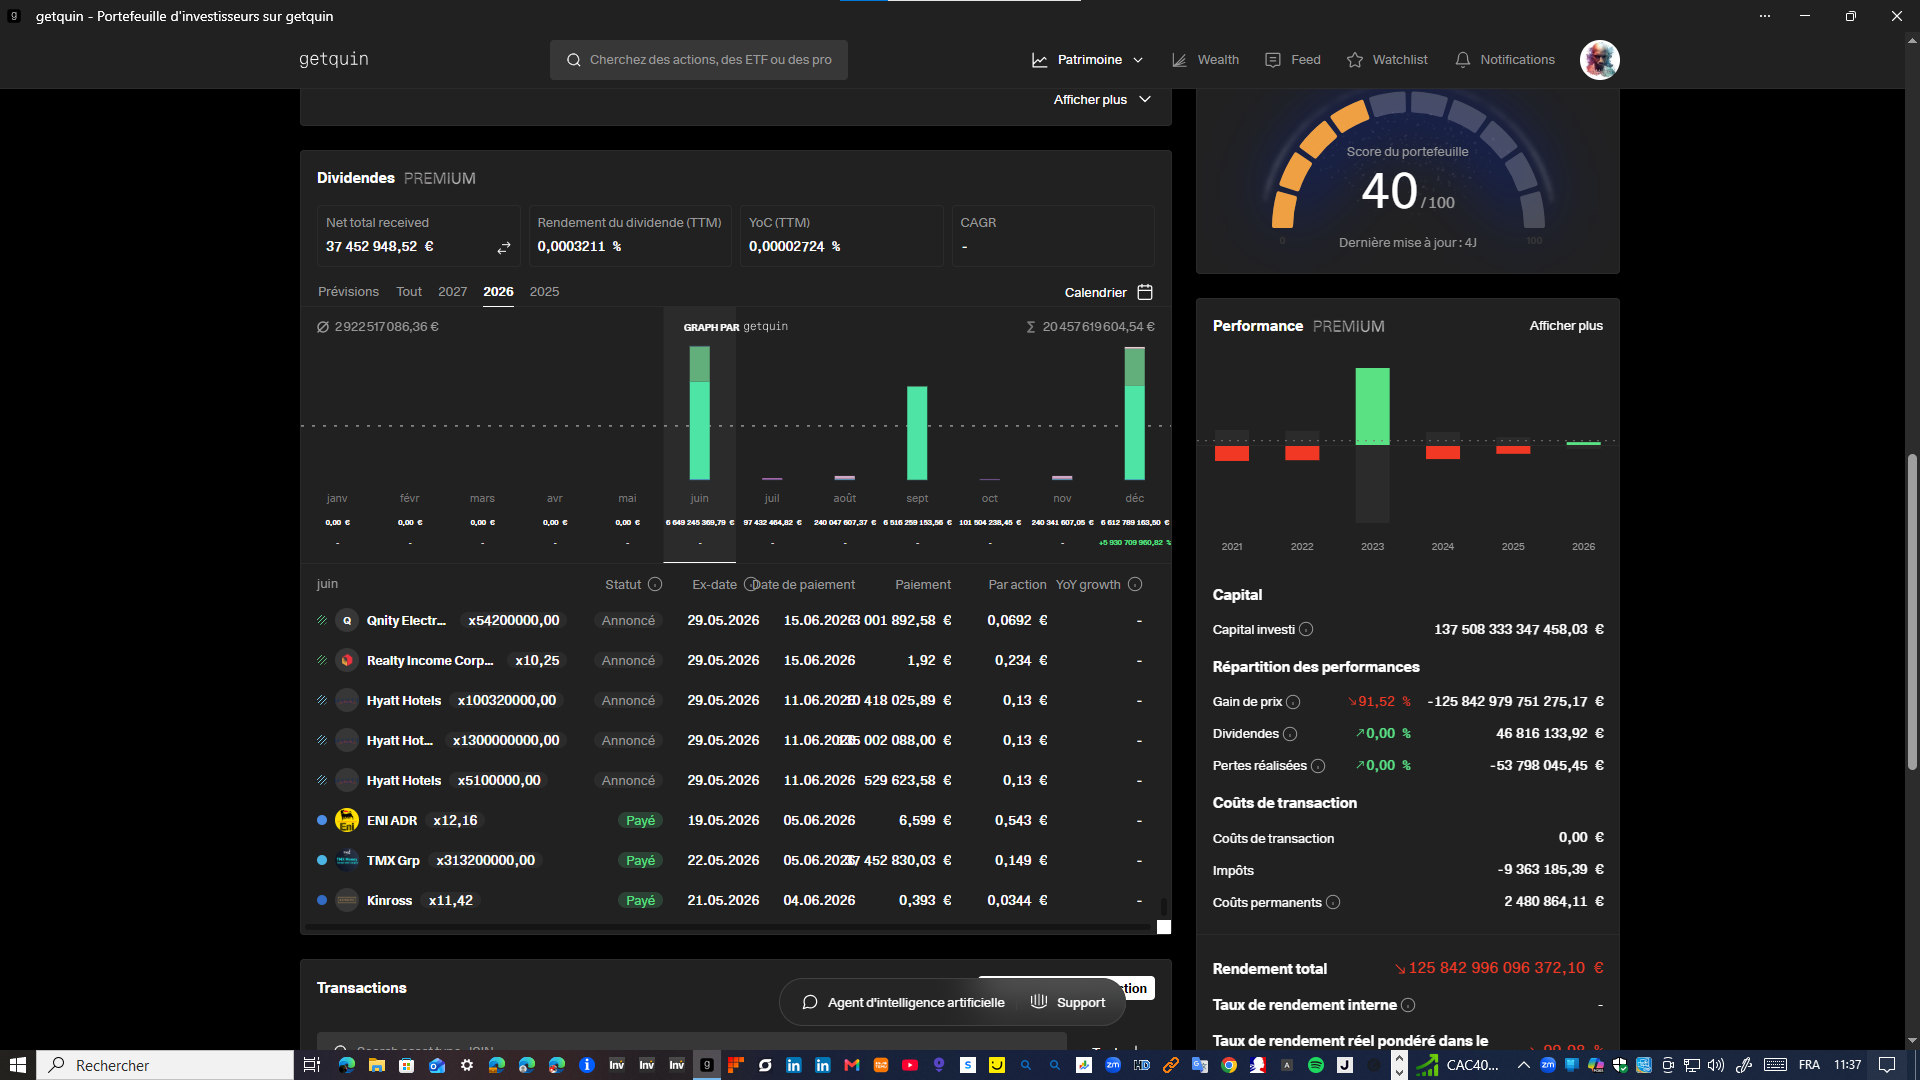Expand the Patrimoine dropdown menu

click(1087, 60)
